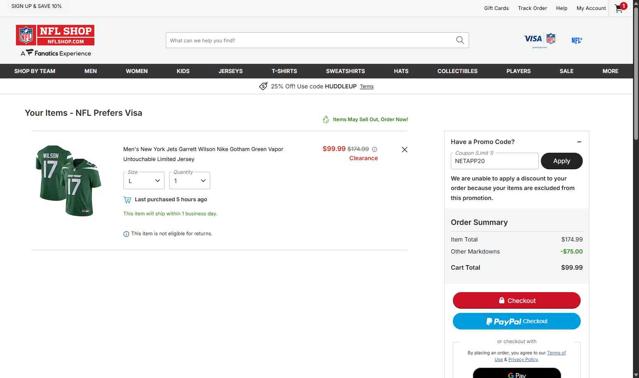Remove the Jets jersey with the X
This screenshot has height=378, width=639.
(404, 149)
